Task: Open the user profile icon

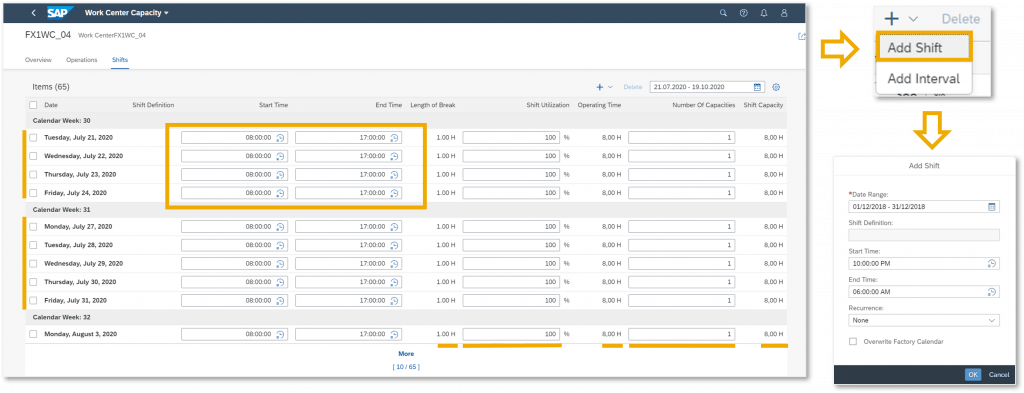Action: 784,13
